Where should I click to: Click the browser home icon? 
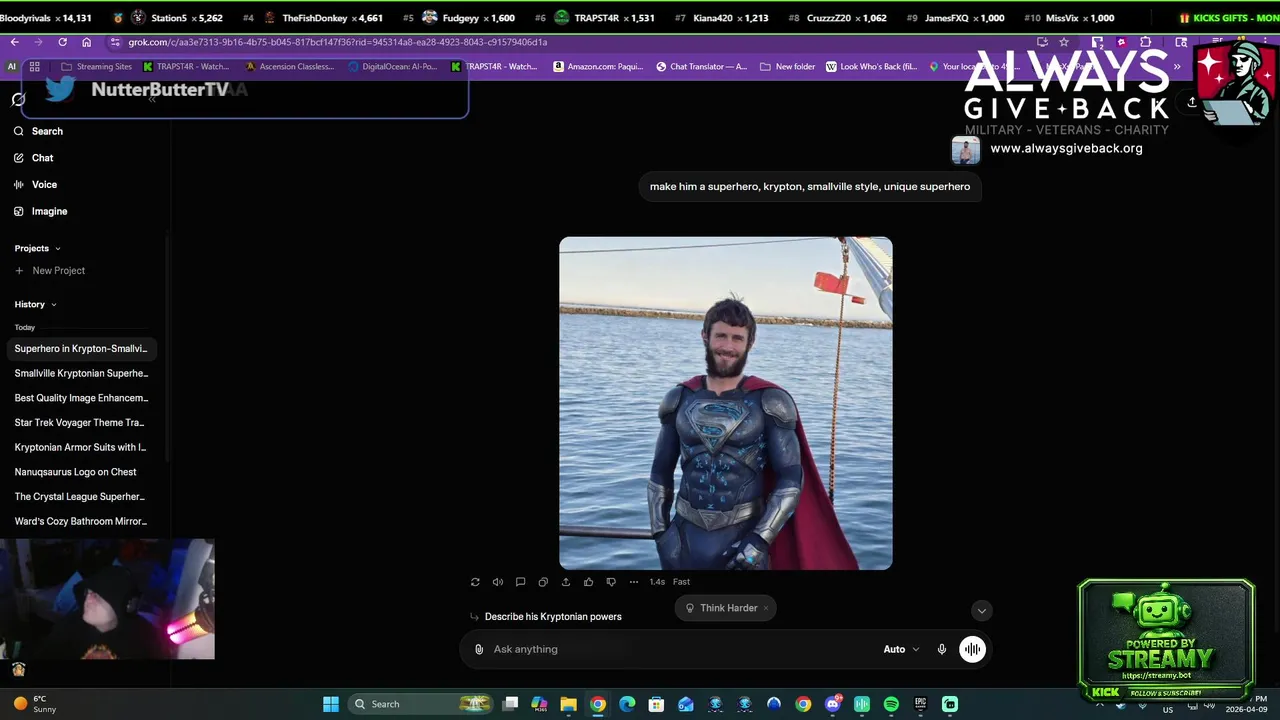[87, 42]
